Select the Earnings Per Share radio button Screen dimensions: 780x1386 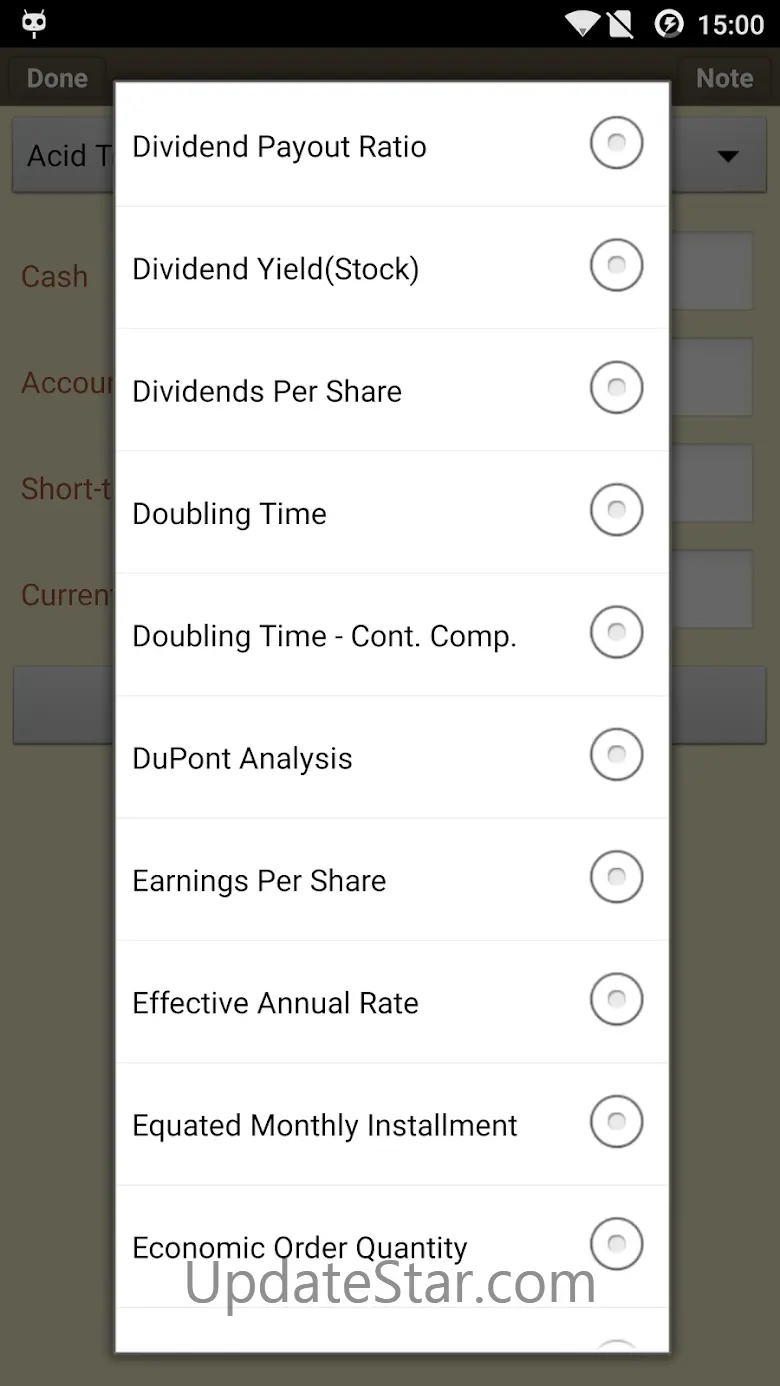[x=616, y=878]
